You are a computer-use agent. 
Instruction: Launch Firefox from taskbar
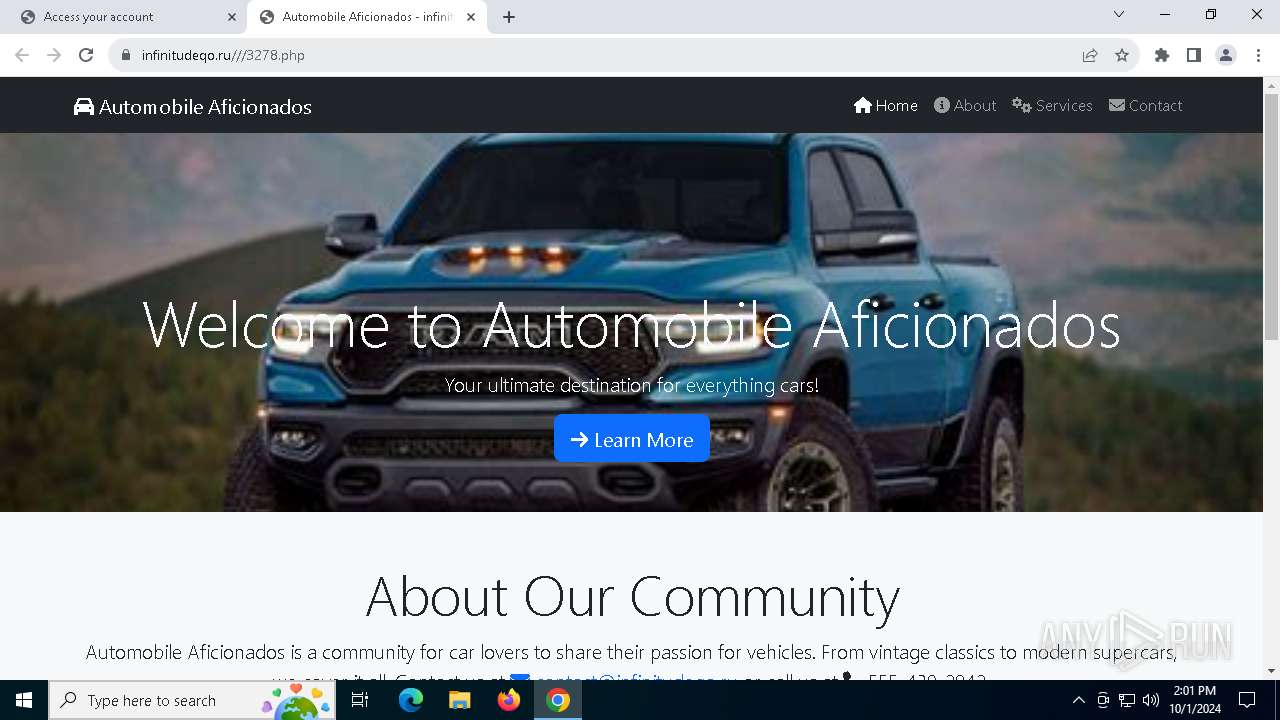pyautogui.click(x=509, y=700)
